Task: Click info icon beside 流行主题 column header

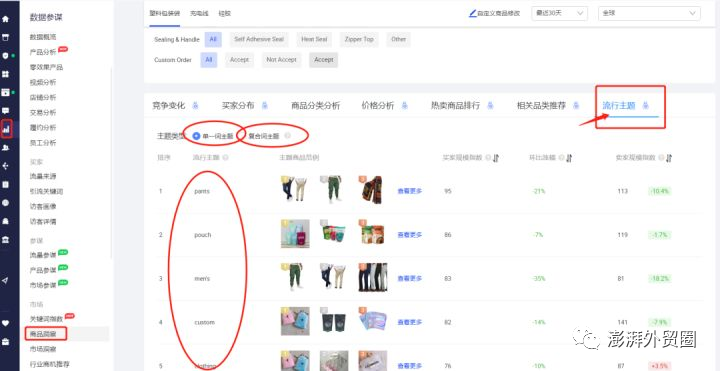Action: click(x=225, y=157)
